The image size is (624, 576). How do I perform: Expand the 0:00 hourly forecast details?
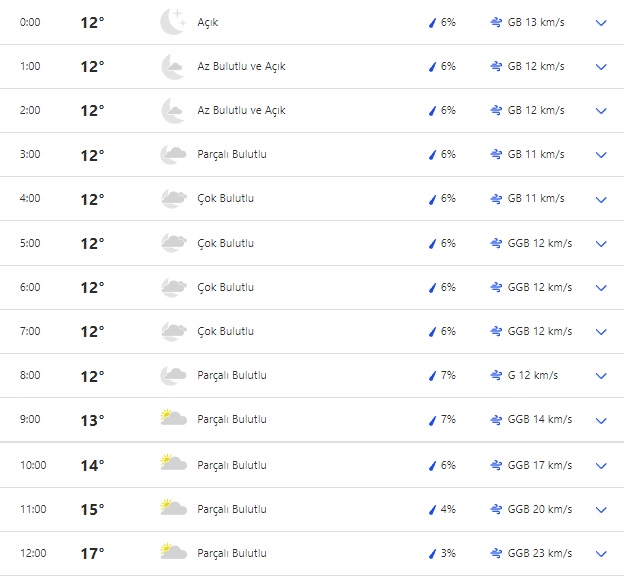[601, 23]
